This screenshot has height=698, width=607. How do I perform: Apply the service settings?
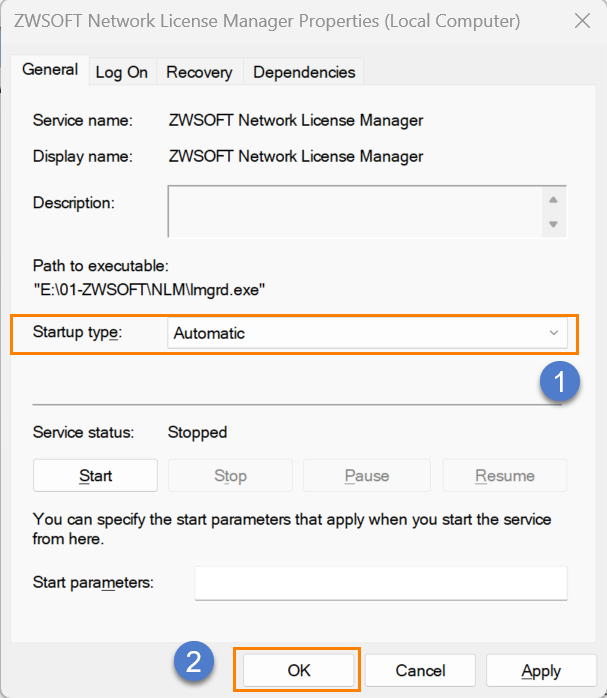541,670
